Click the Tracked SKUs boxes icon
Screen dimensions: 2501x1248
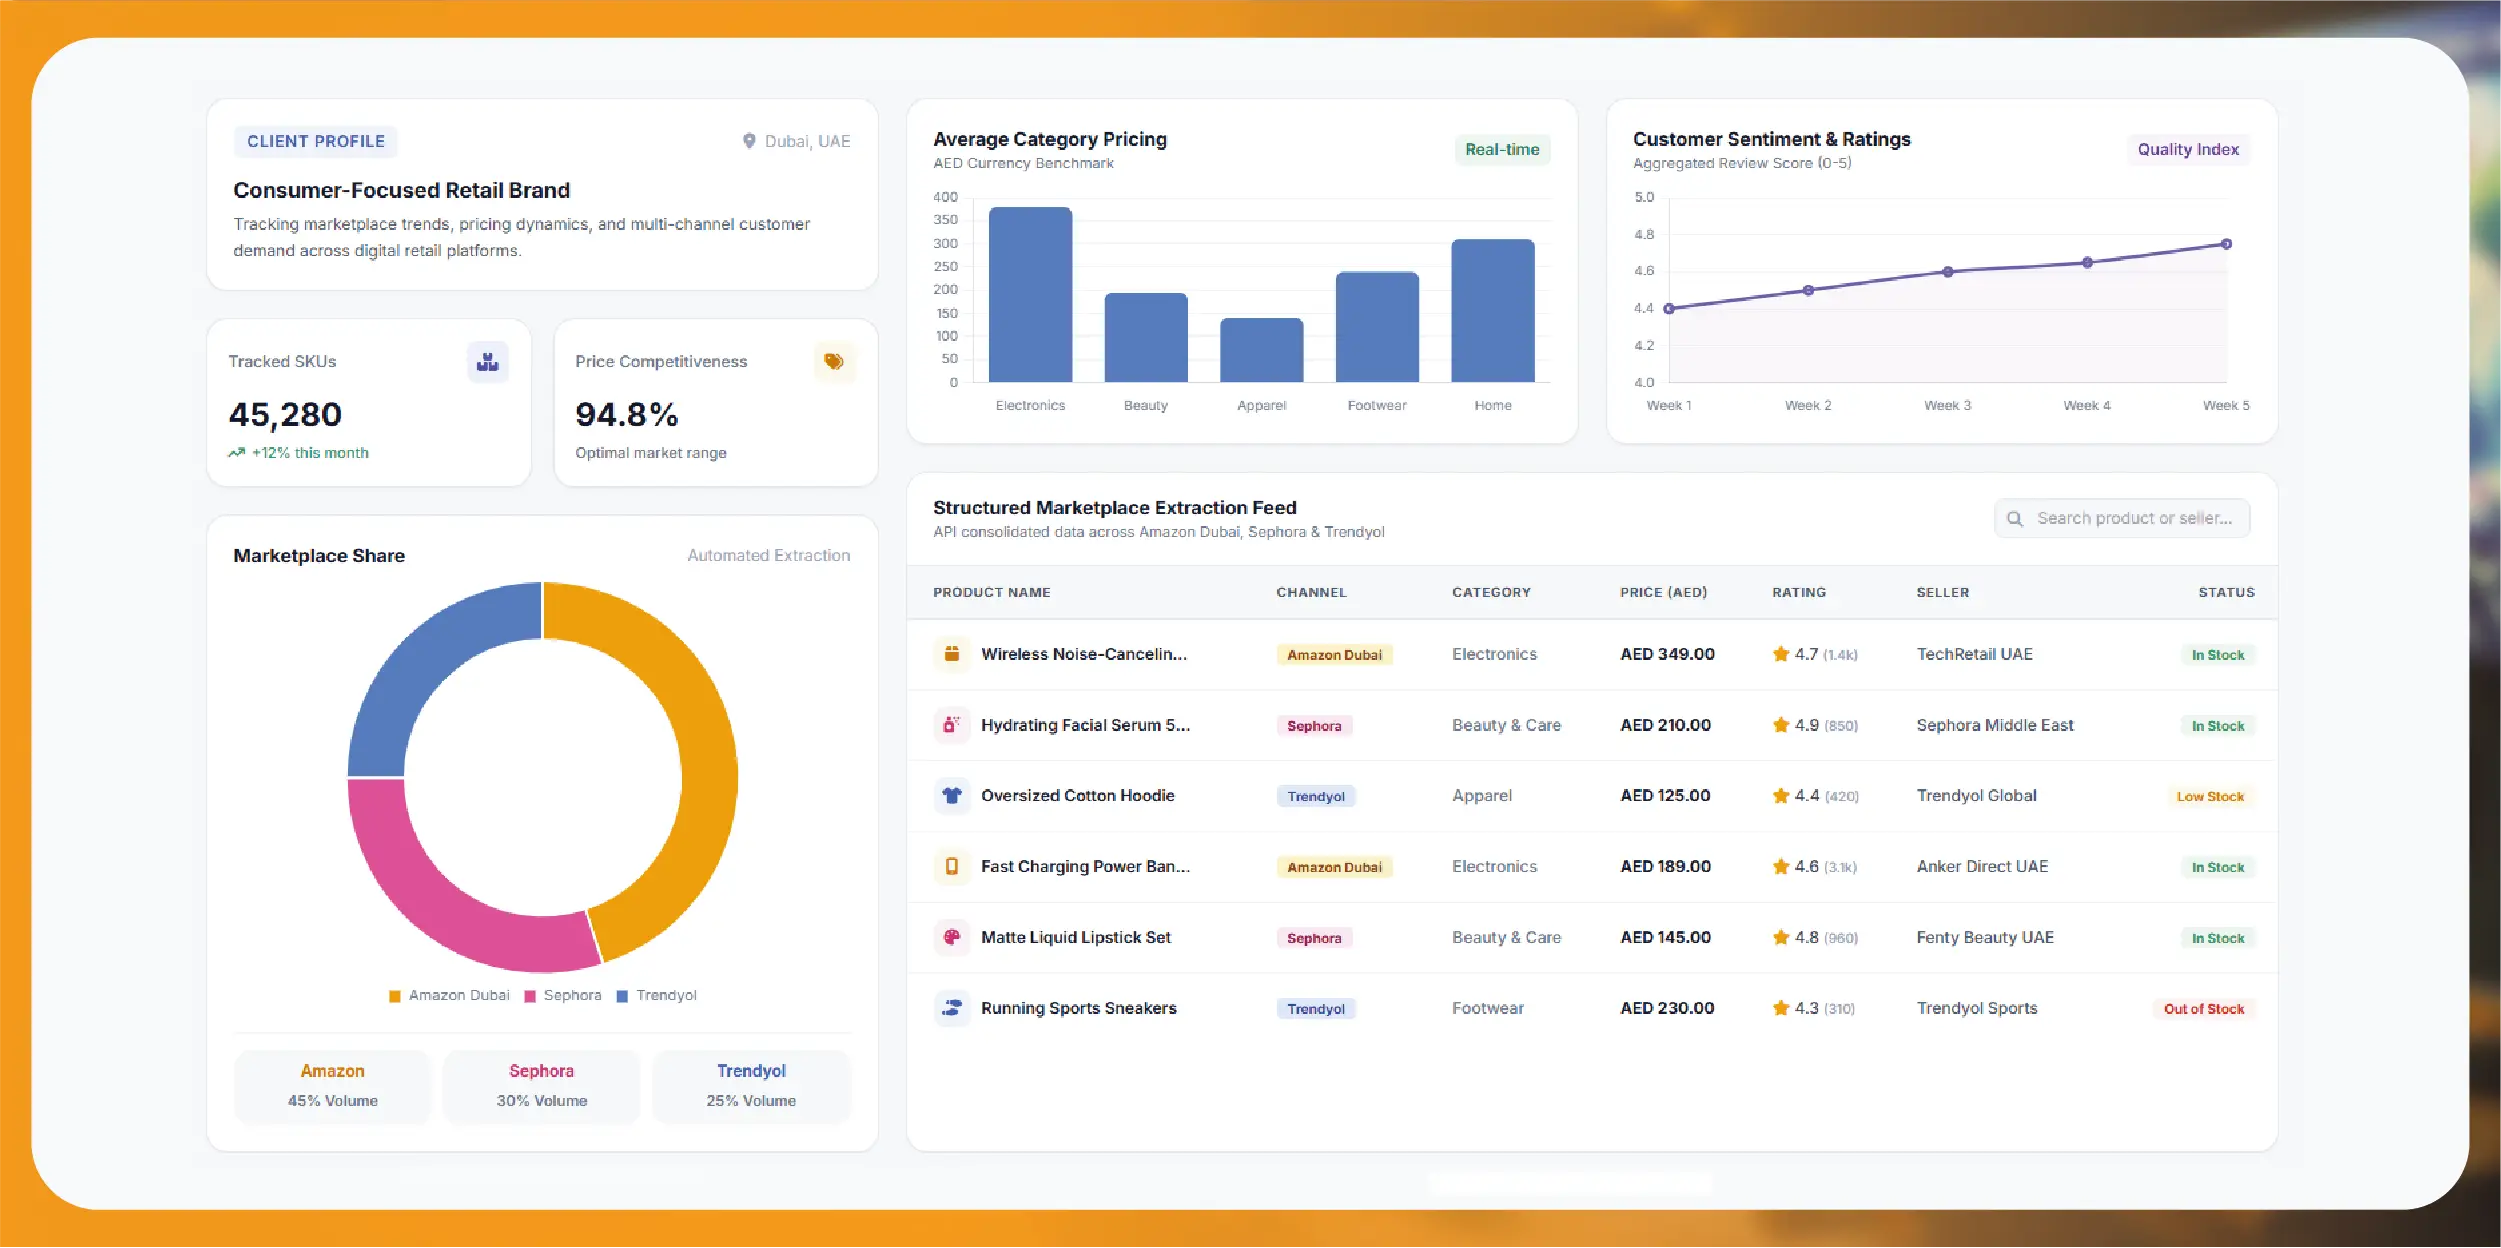click(488, 362)
